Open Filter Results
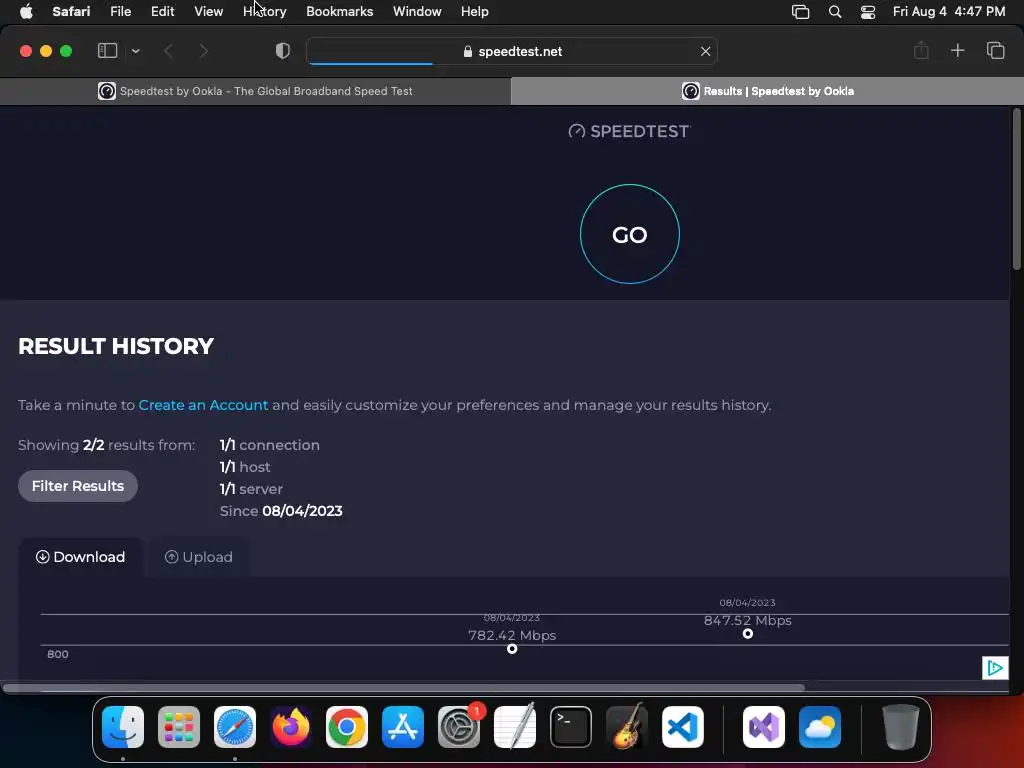This screenshot has width=1024, height=768. (78, 486)
